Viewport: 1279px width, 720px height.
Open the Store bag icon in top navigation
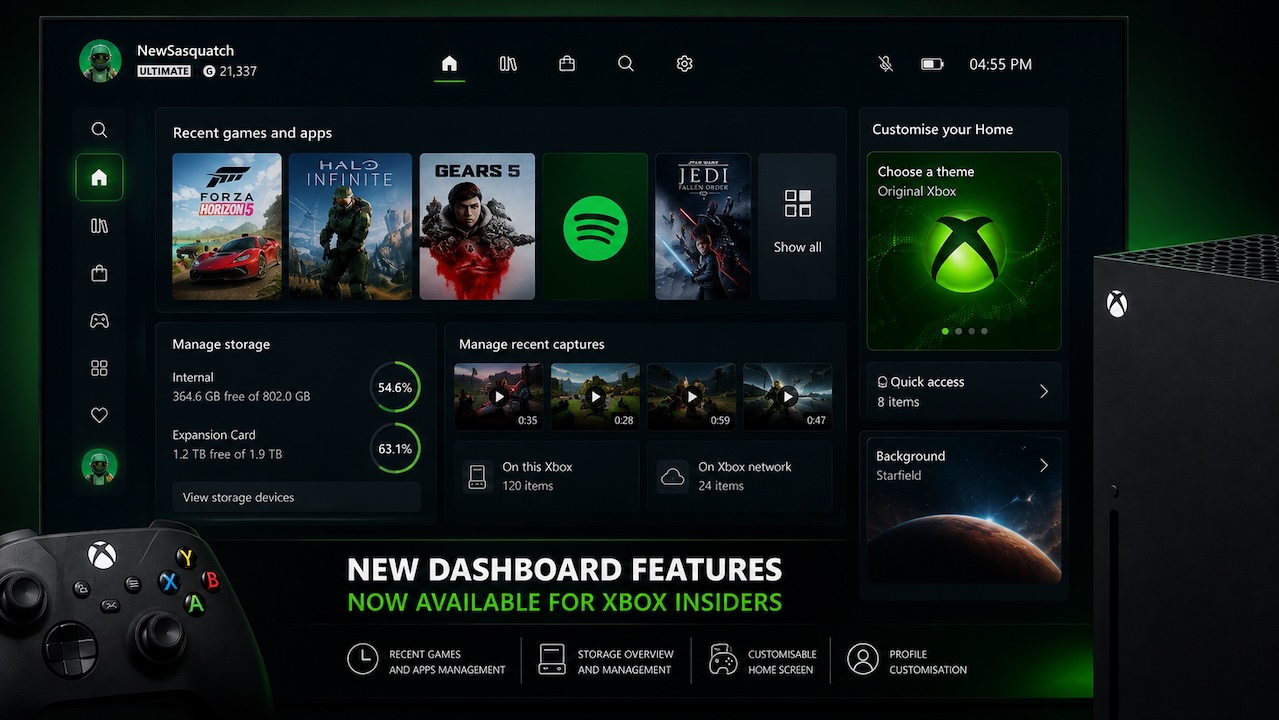click(567, 64)
